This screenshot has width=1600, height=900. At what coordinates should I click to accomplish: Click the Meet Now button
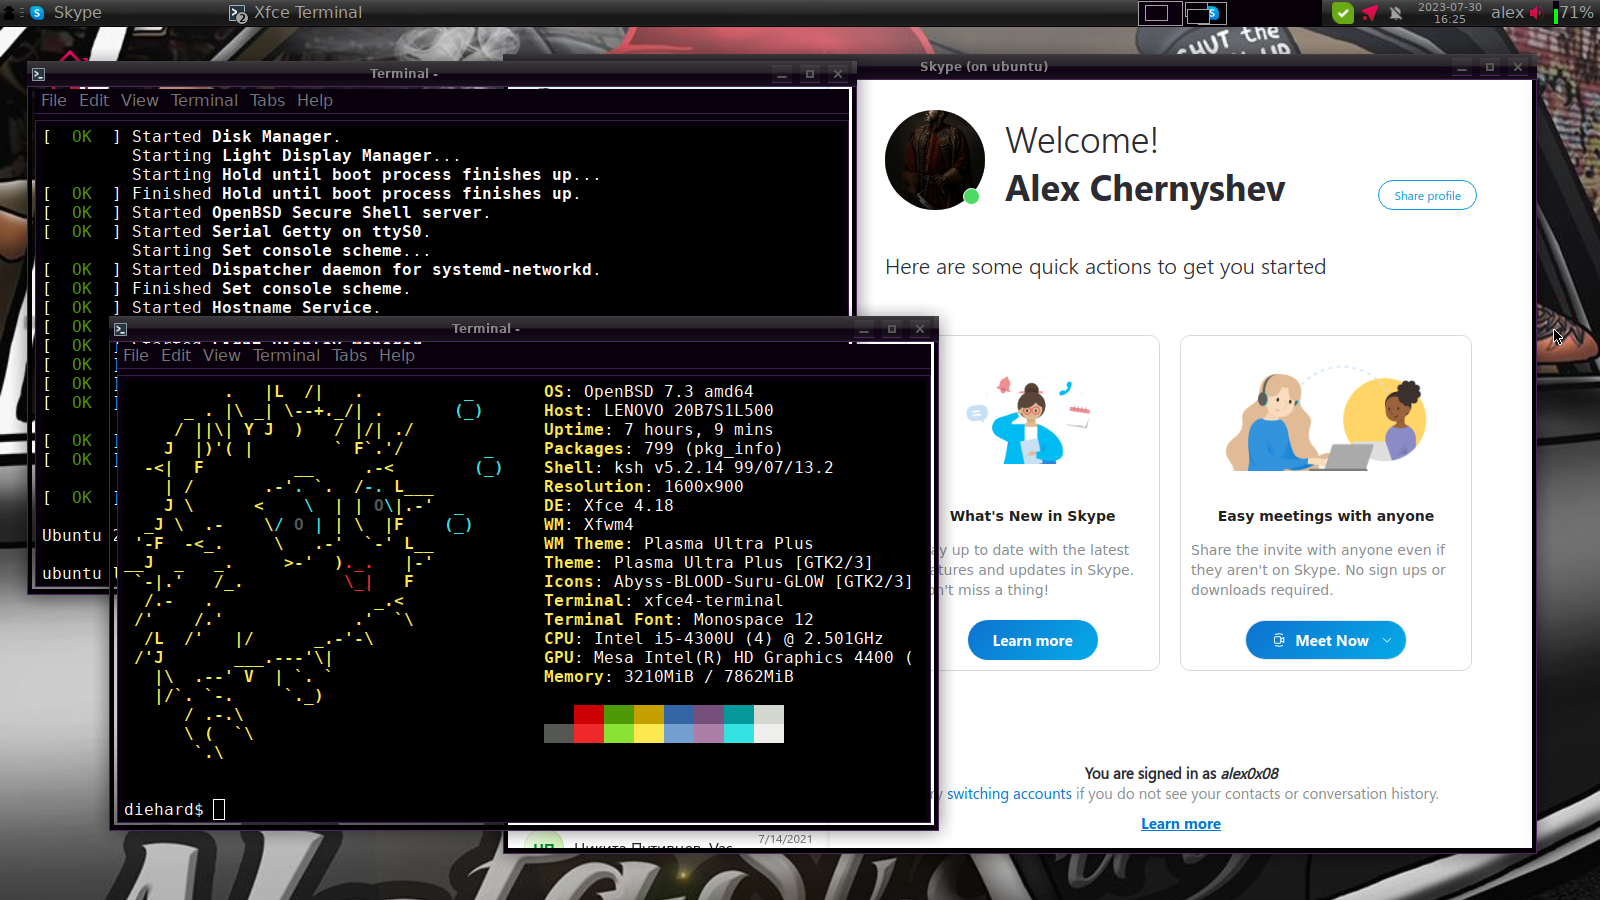[x=1325, y=641]
